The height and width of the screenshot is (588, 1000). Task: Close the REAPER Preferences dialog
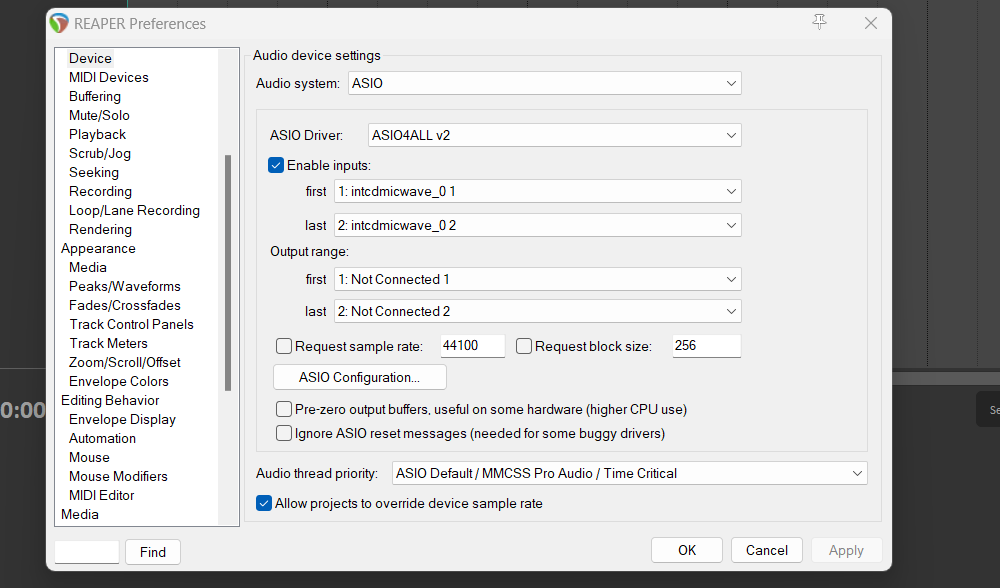(x=871, y=23)
